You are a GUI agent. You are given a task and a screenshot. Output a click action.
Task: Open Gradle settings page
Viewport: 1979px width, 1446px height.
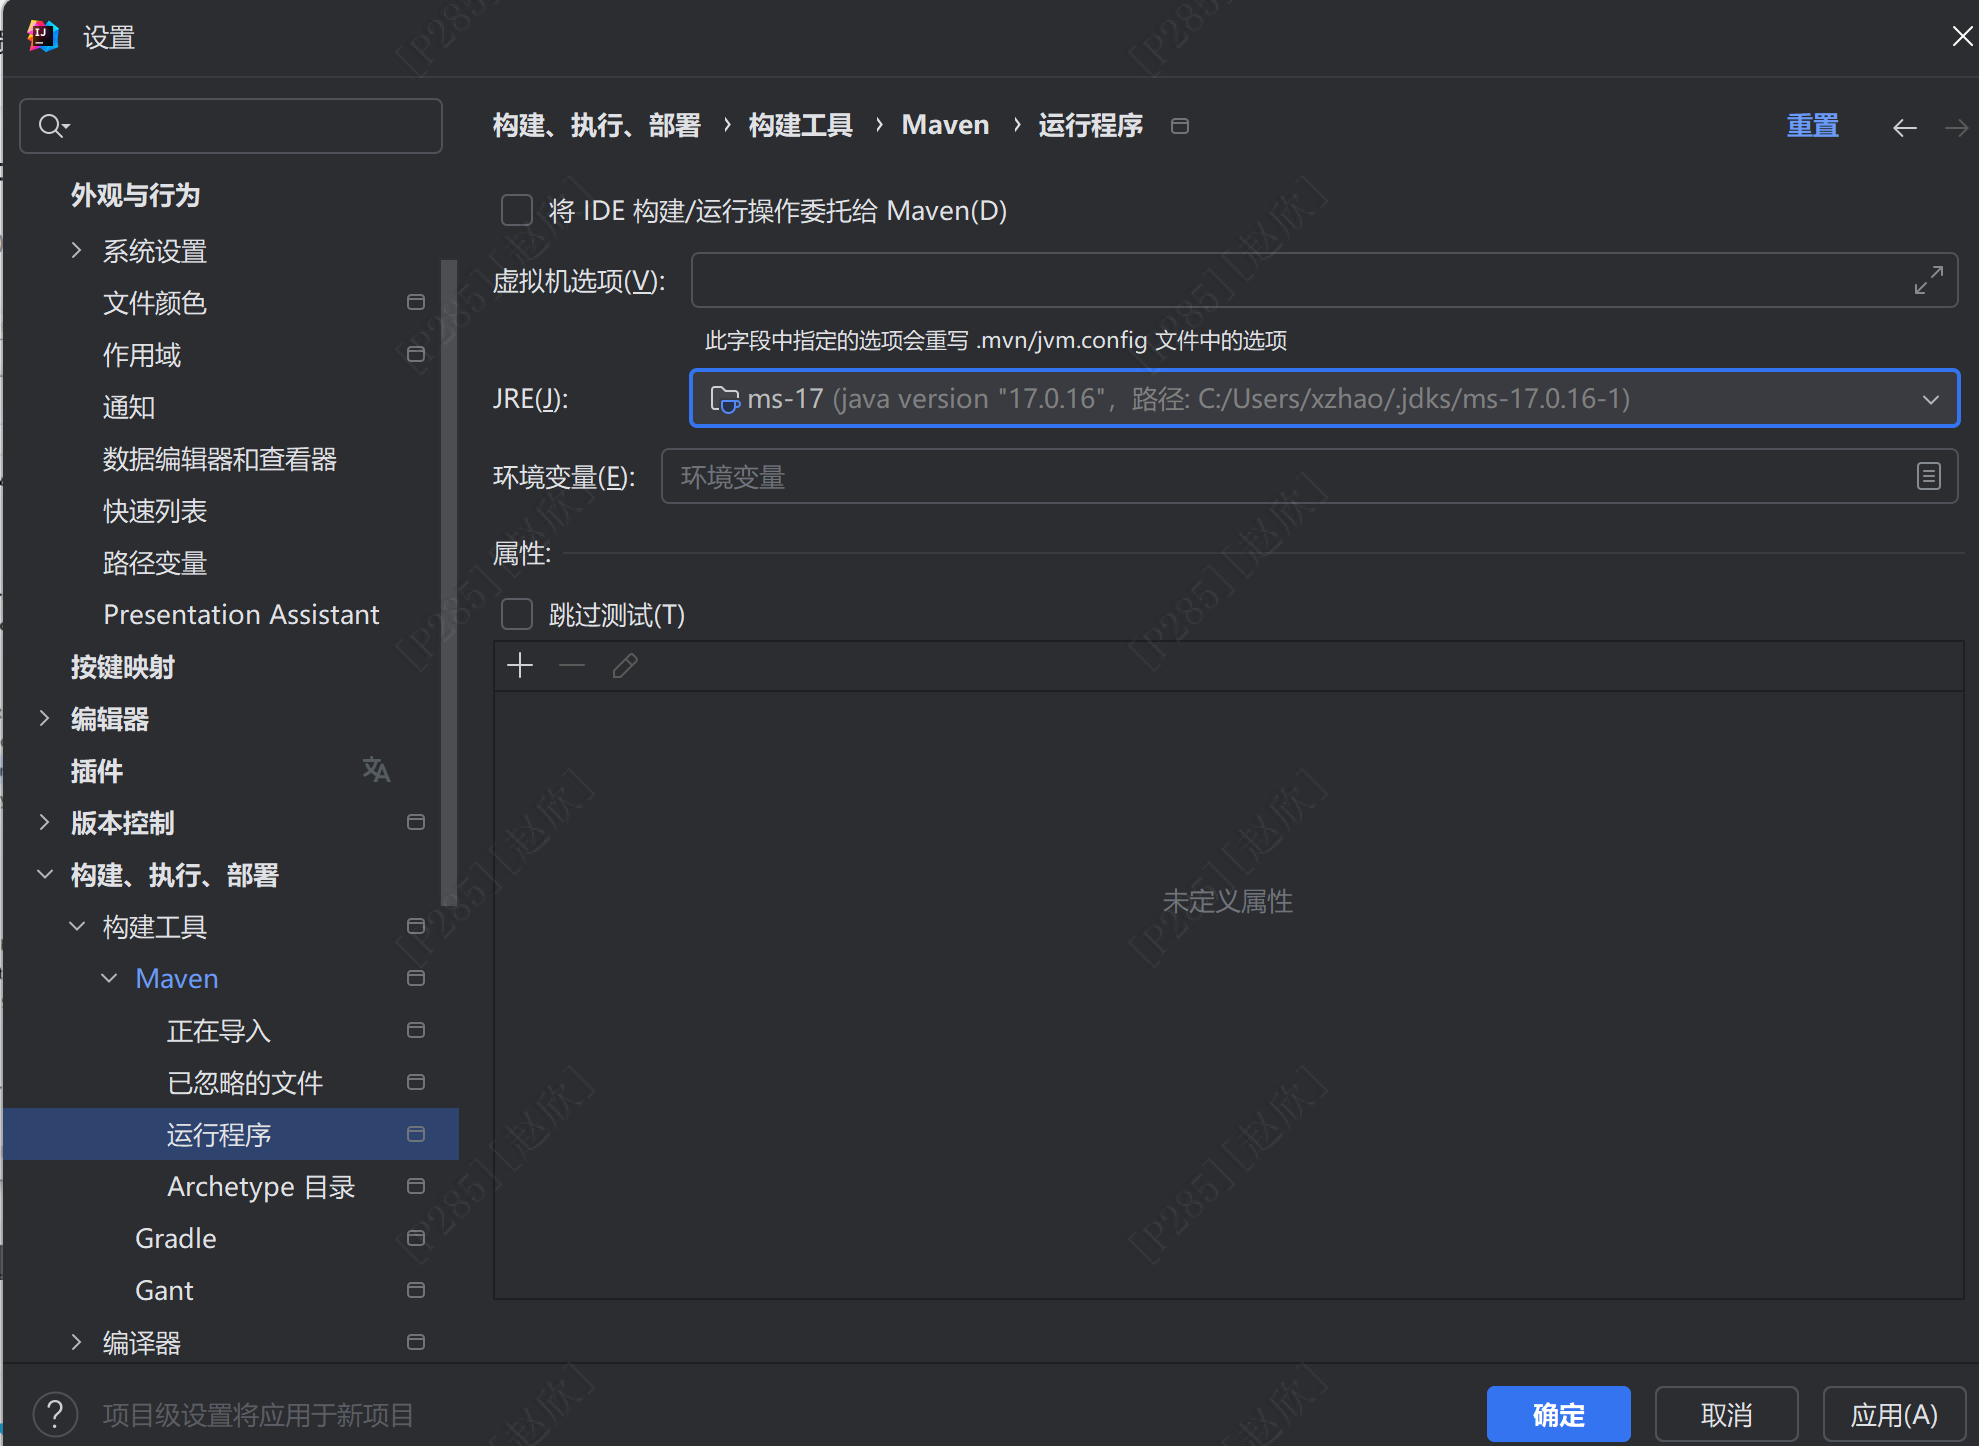pos(175,1238)
